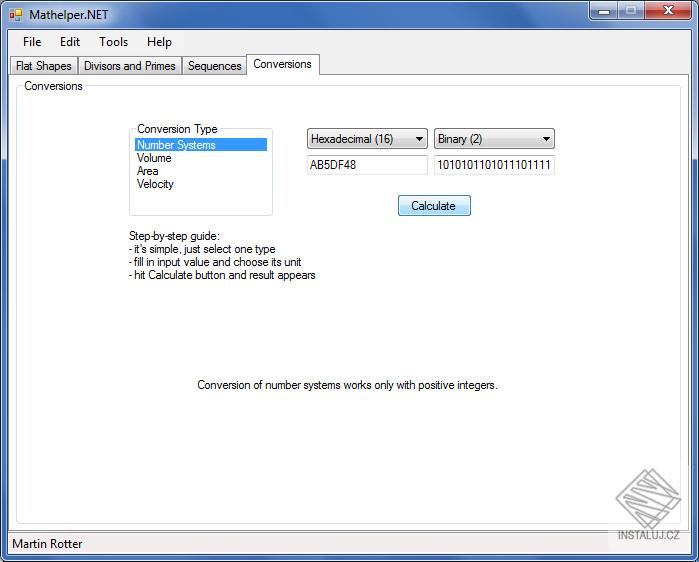699x562 pixels.
Task: Select the Conversions tab
Action: [x=283, y=64]
